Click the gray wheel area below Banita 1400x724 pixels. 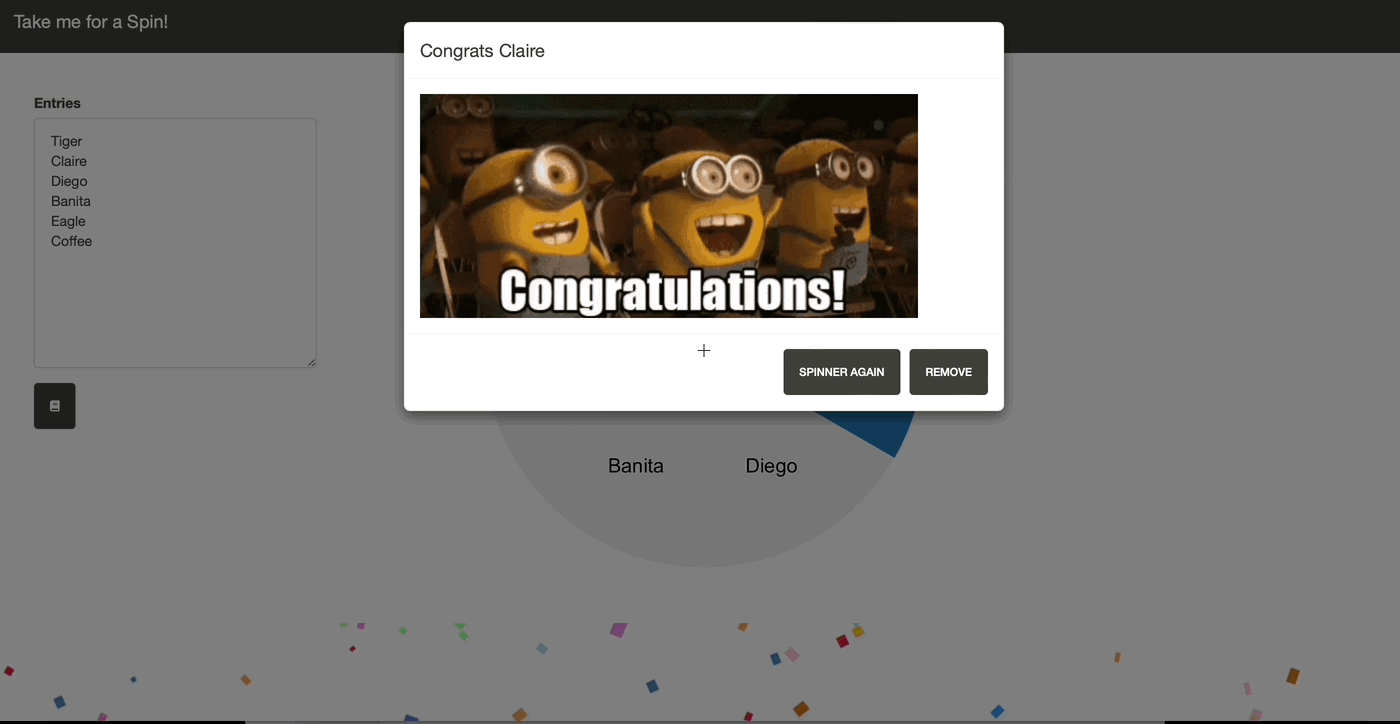pyautogui.click(x=660, y=520)
